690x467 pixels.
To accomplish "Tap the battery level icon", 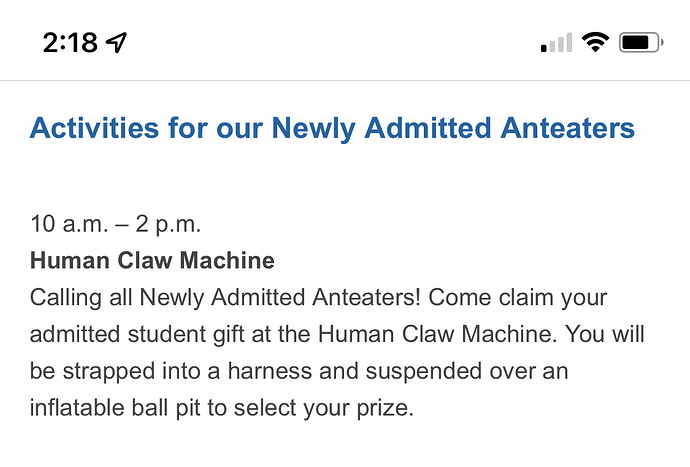I will (641, 43).
